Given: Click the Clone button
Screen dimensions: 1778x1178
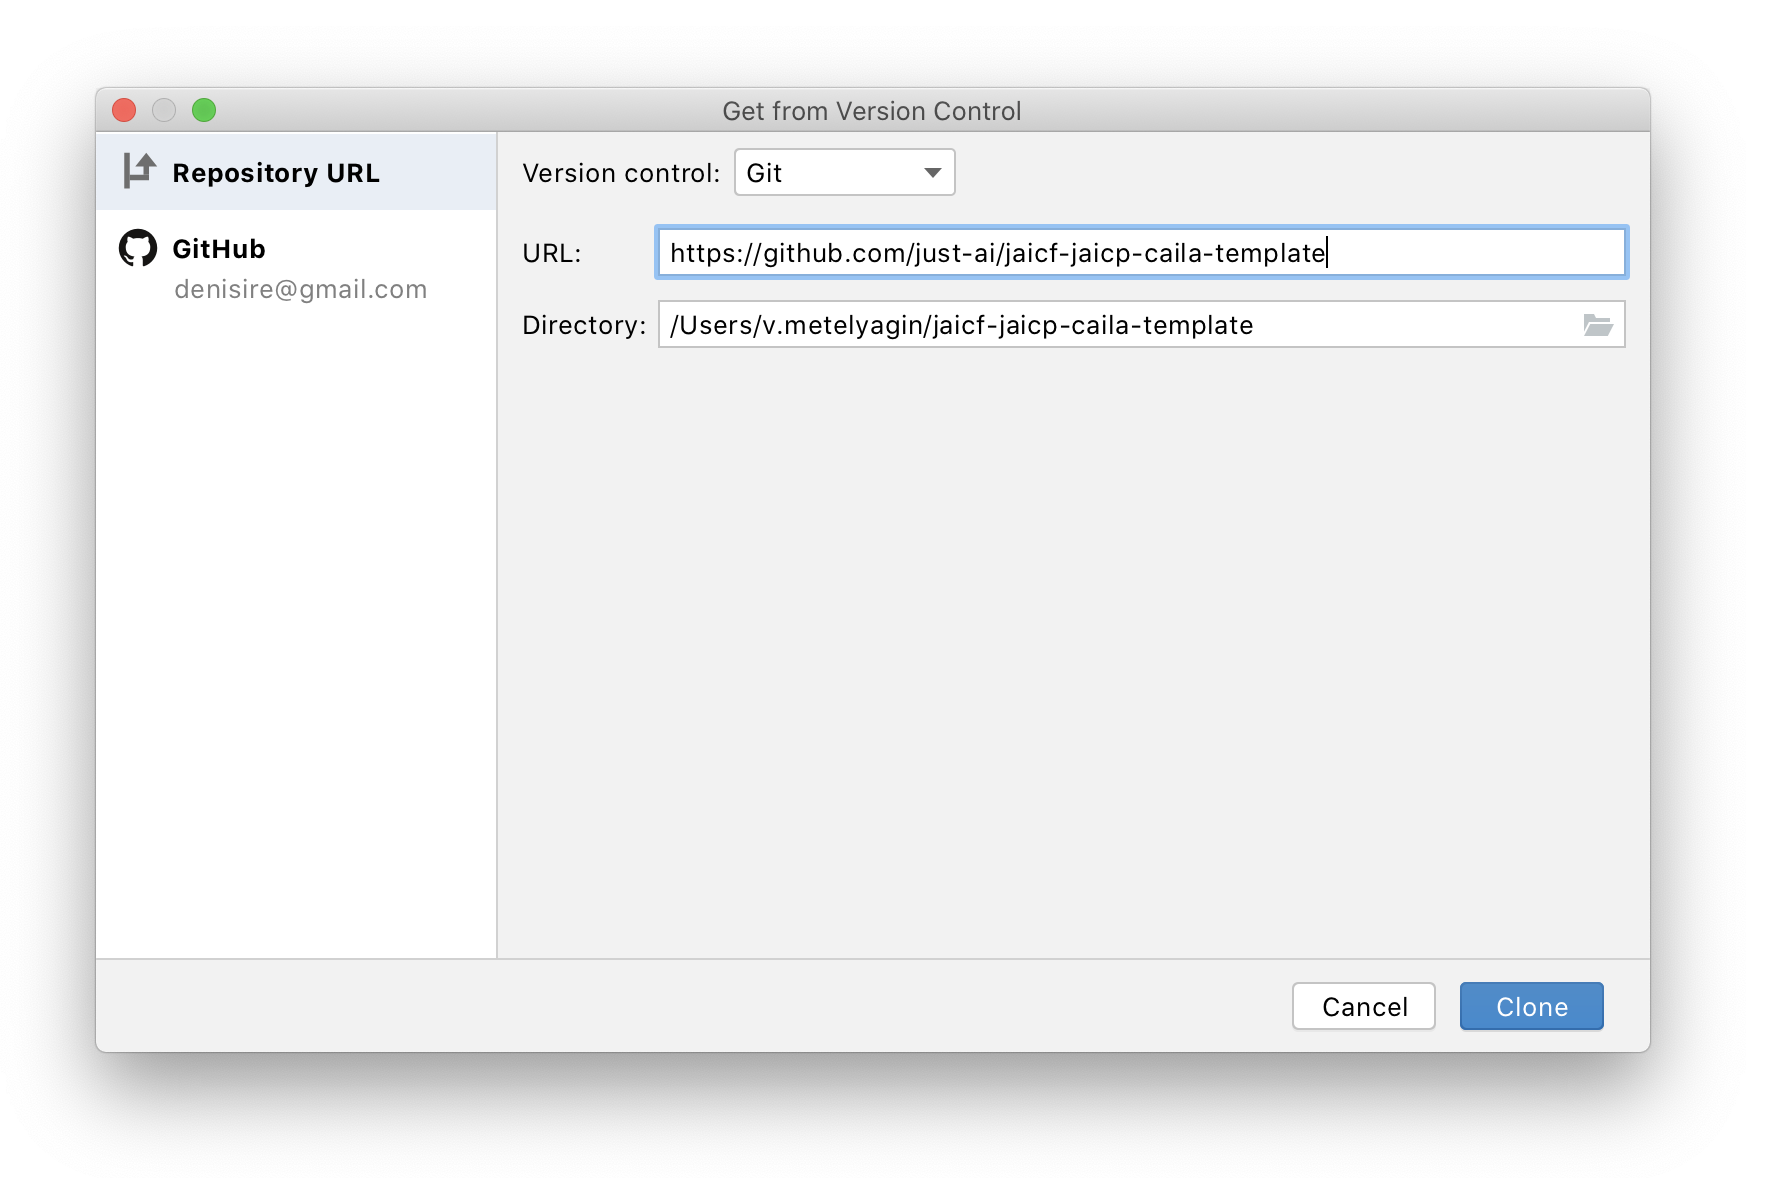Looking at the screenshot, I should 1531,1006.
